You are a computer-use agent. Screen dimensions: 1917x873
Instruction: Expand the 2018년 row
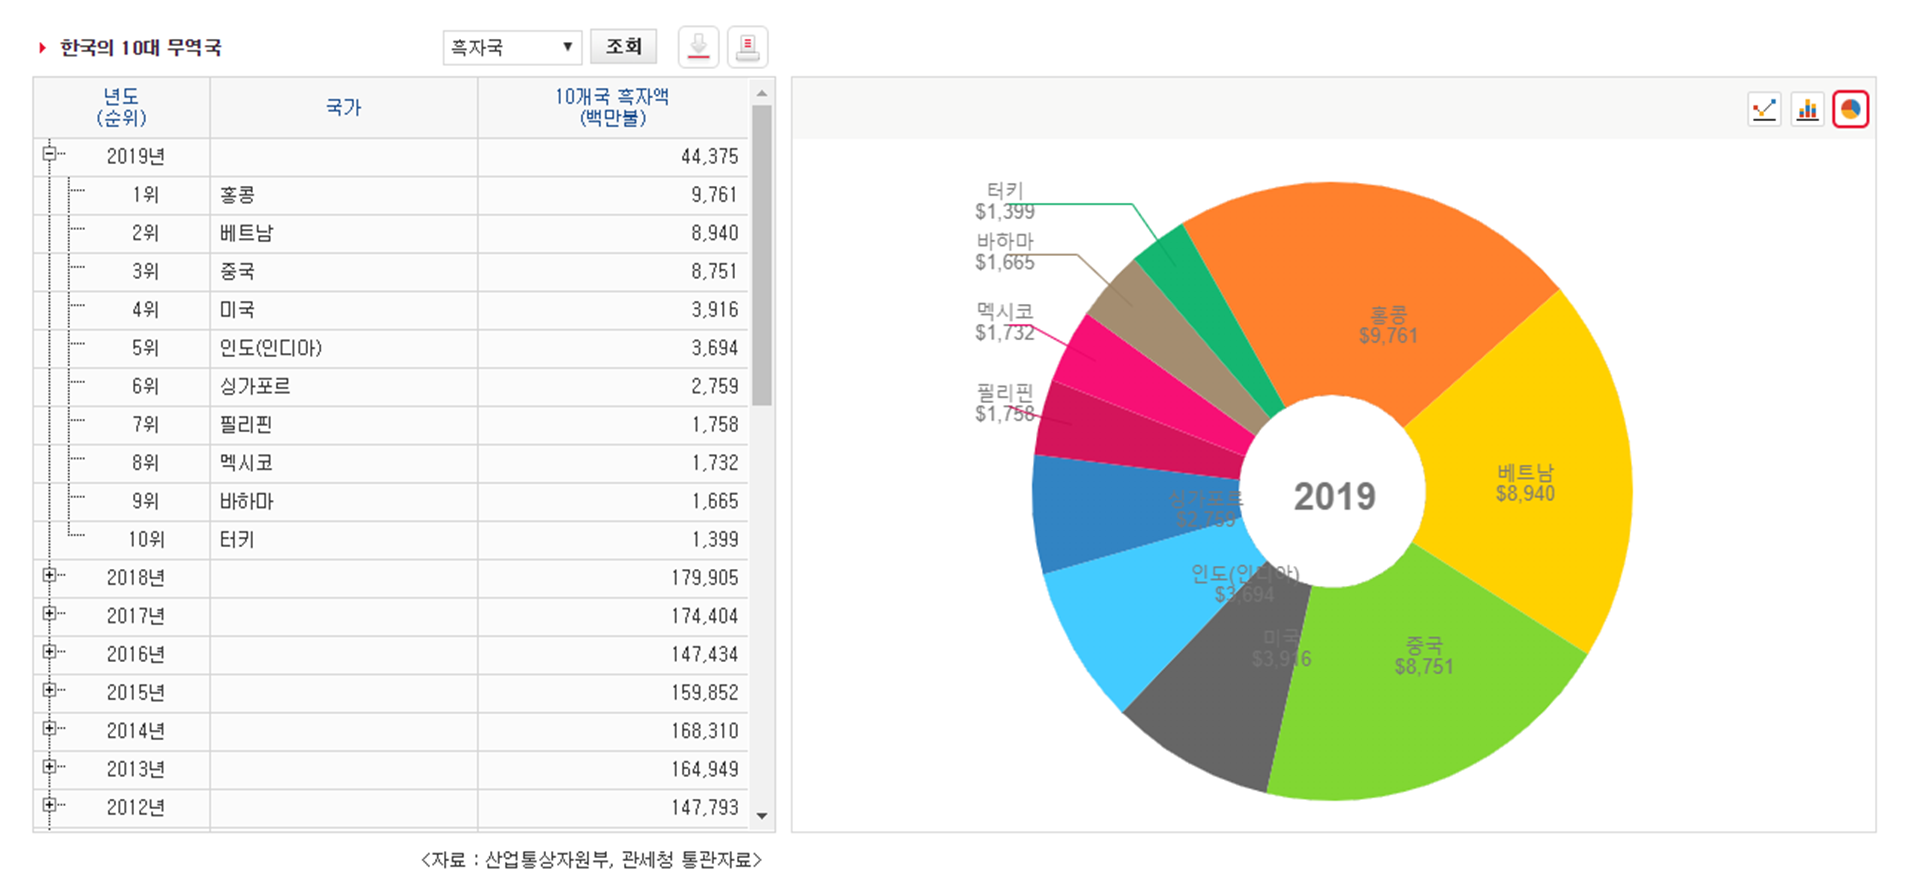pos(49,575)
